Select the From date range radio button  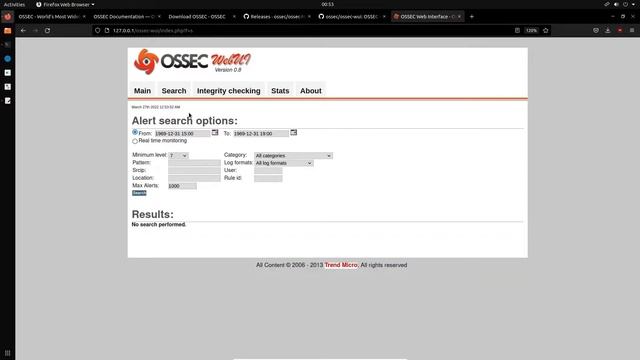tap(135, 132)
